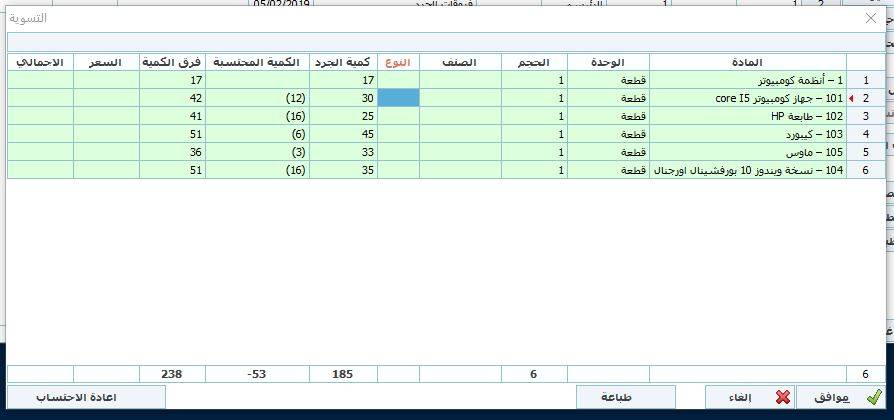Select item '1 – أنظمة كومبيوتر'
The image size is (894, 420).
(748, 80)
